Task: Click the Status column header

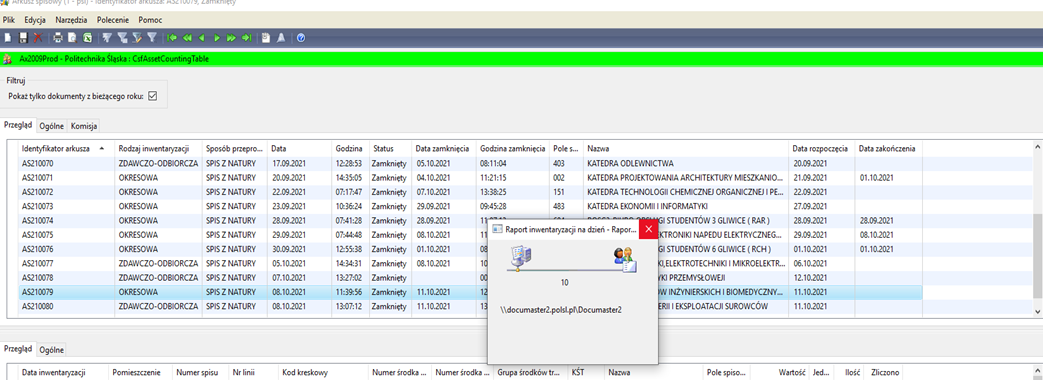Action: [x=390, y=148]
